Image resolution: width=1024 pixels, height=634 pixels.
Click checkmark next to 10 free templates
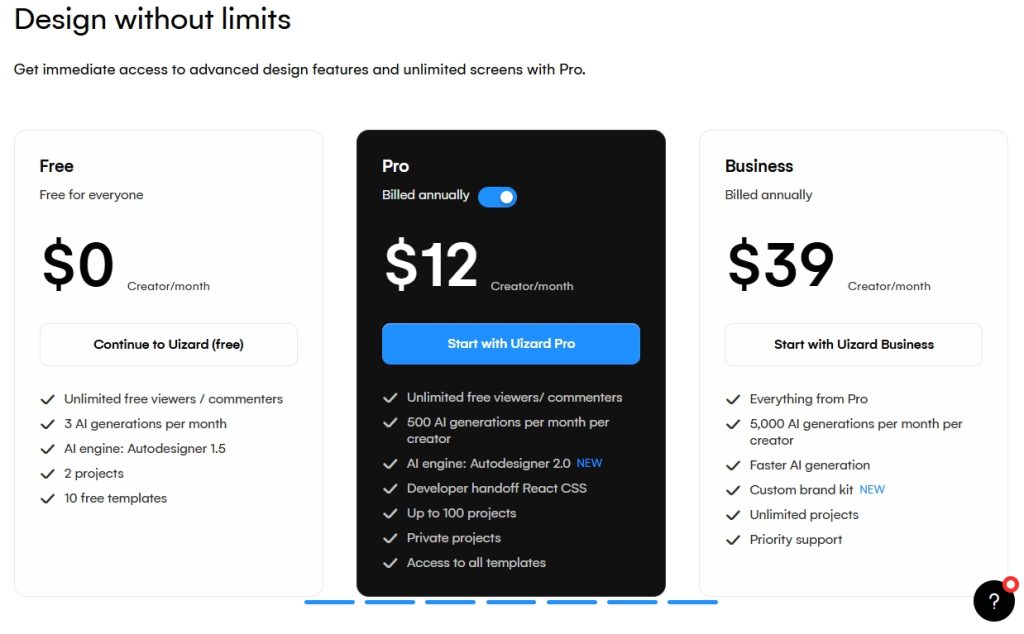point(48,499)
